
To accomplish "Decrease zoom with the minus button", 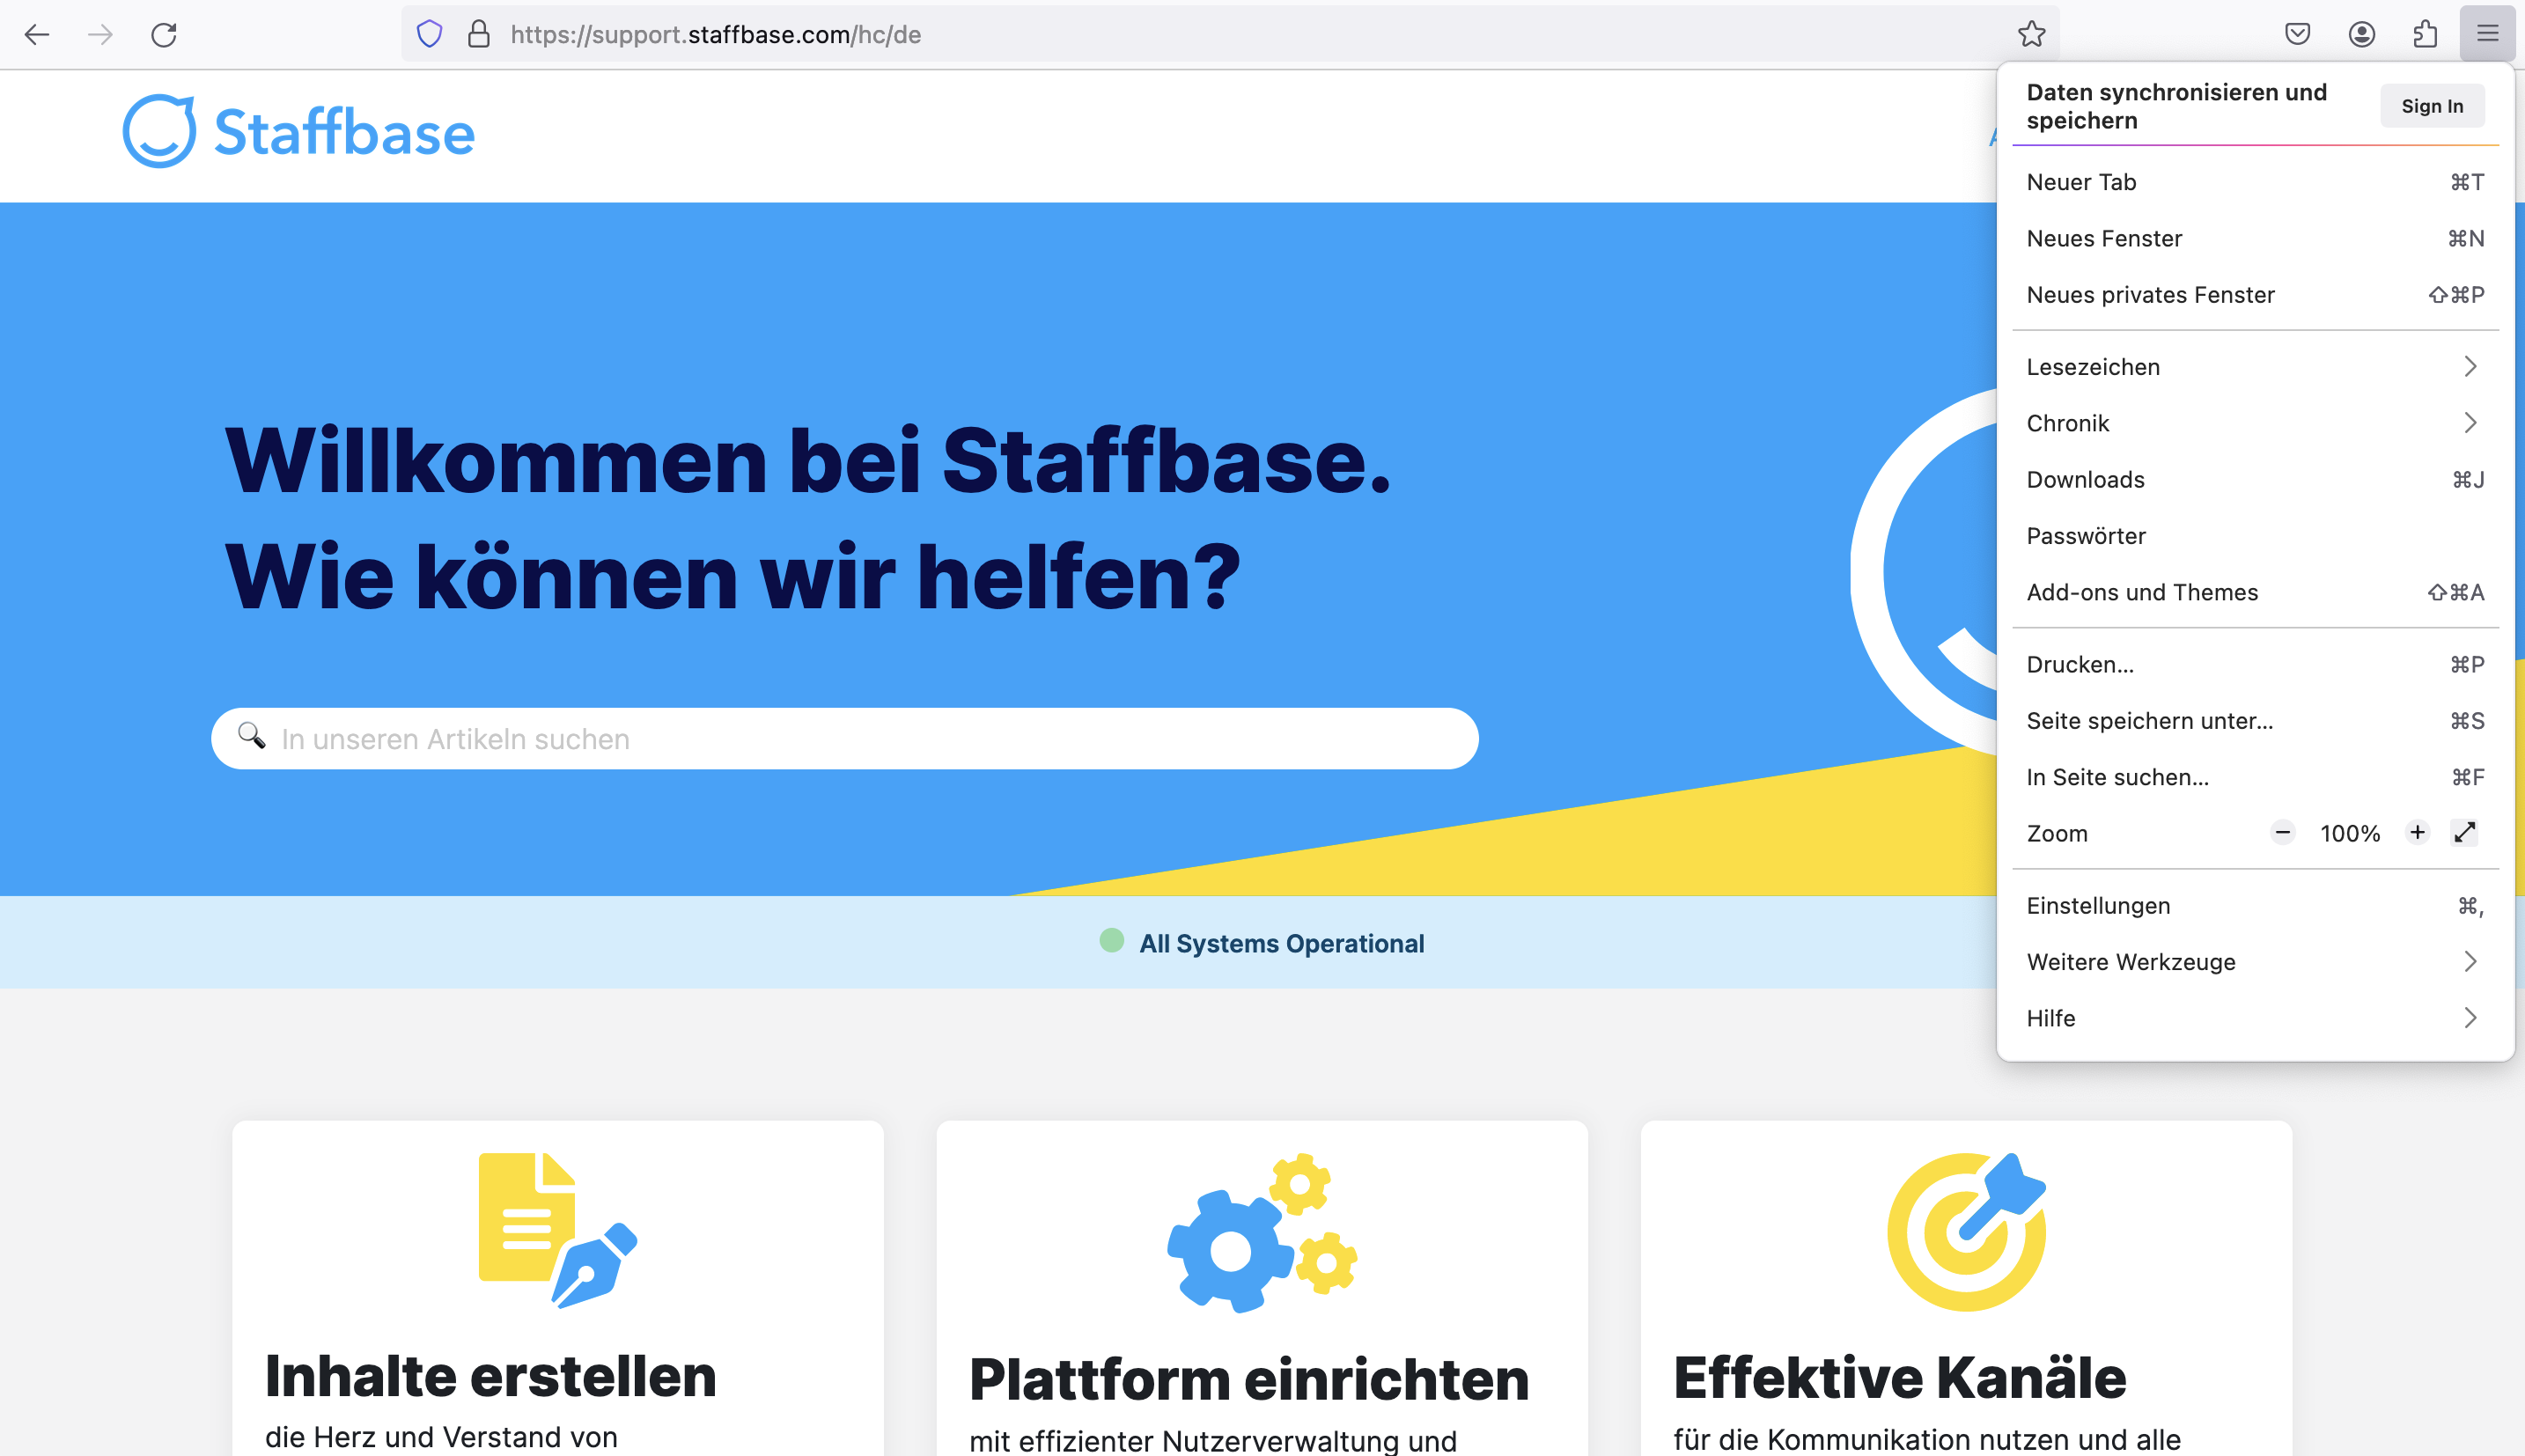I will pyautogui.click(x=2283, y=833).
